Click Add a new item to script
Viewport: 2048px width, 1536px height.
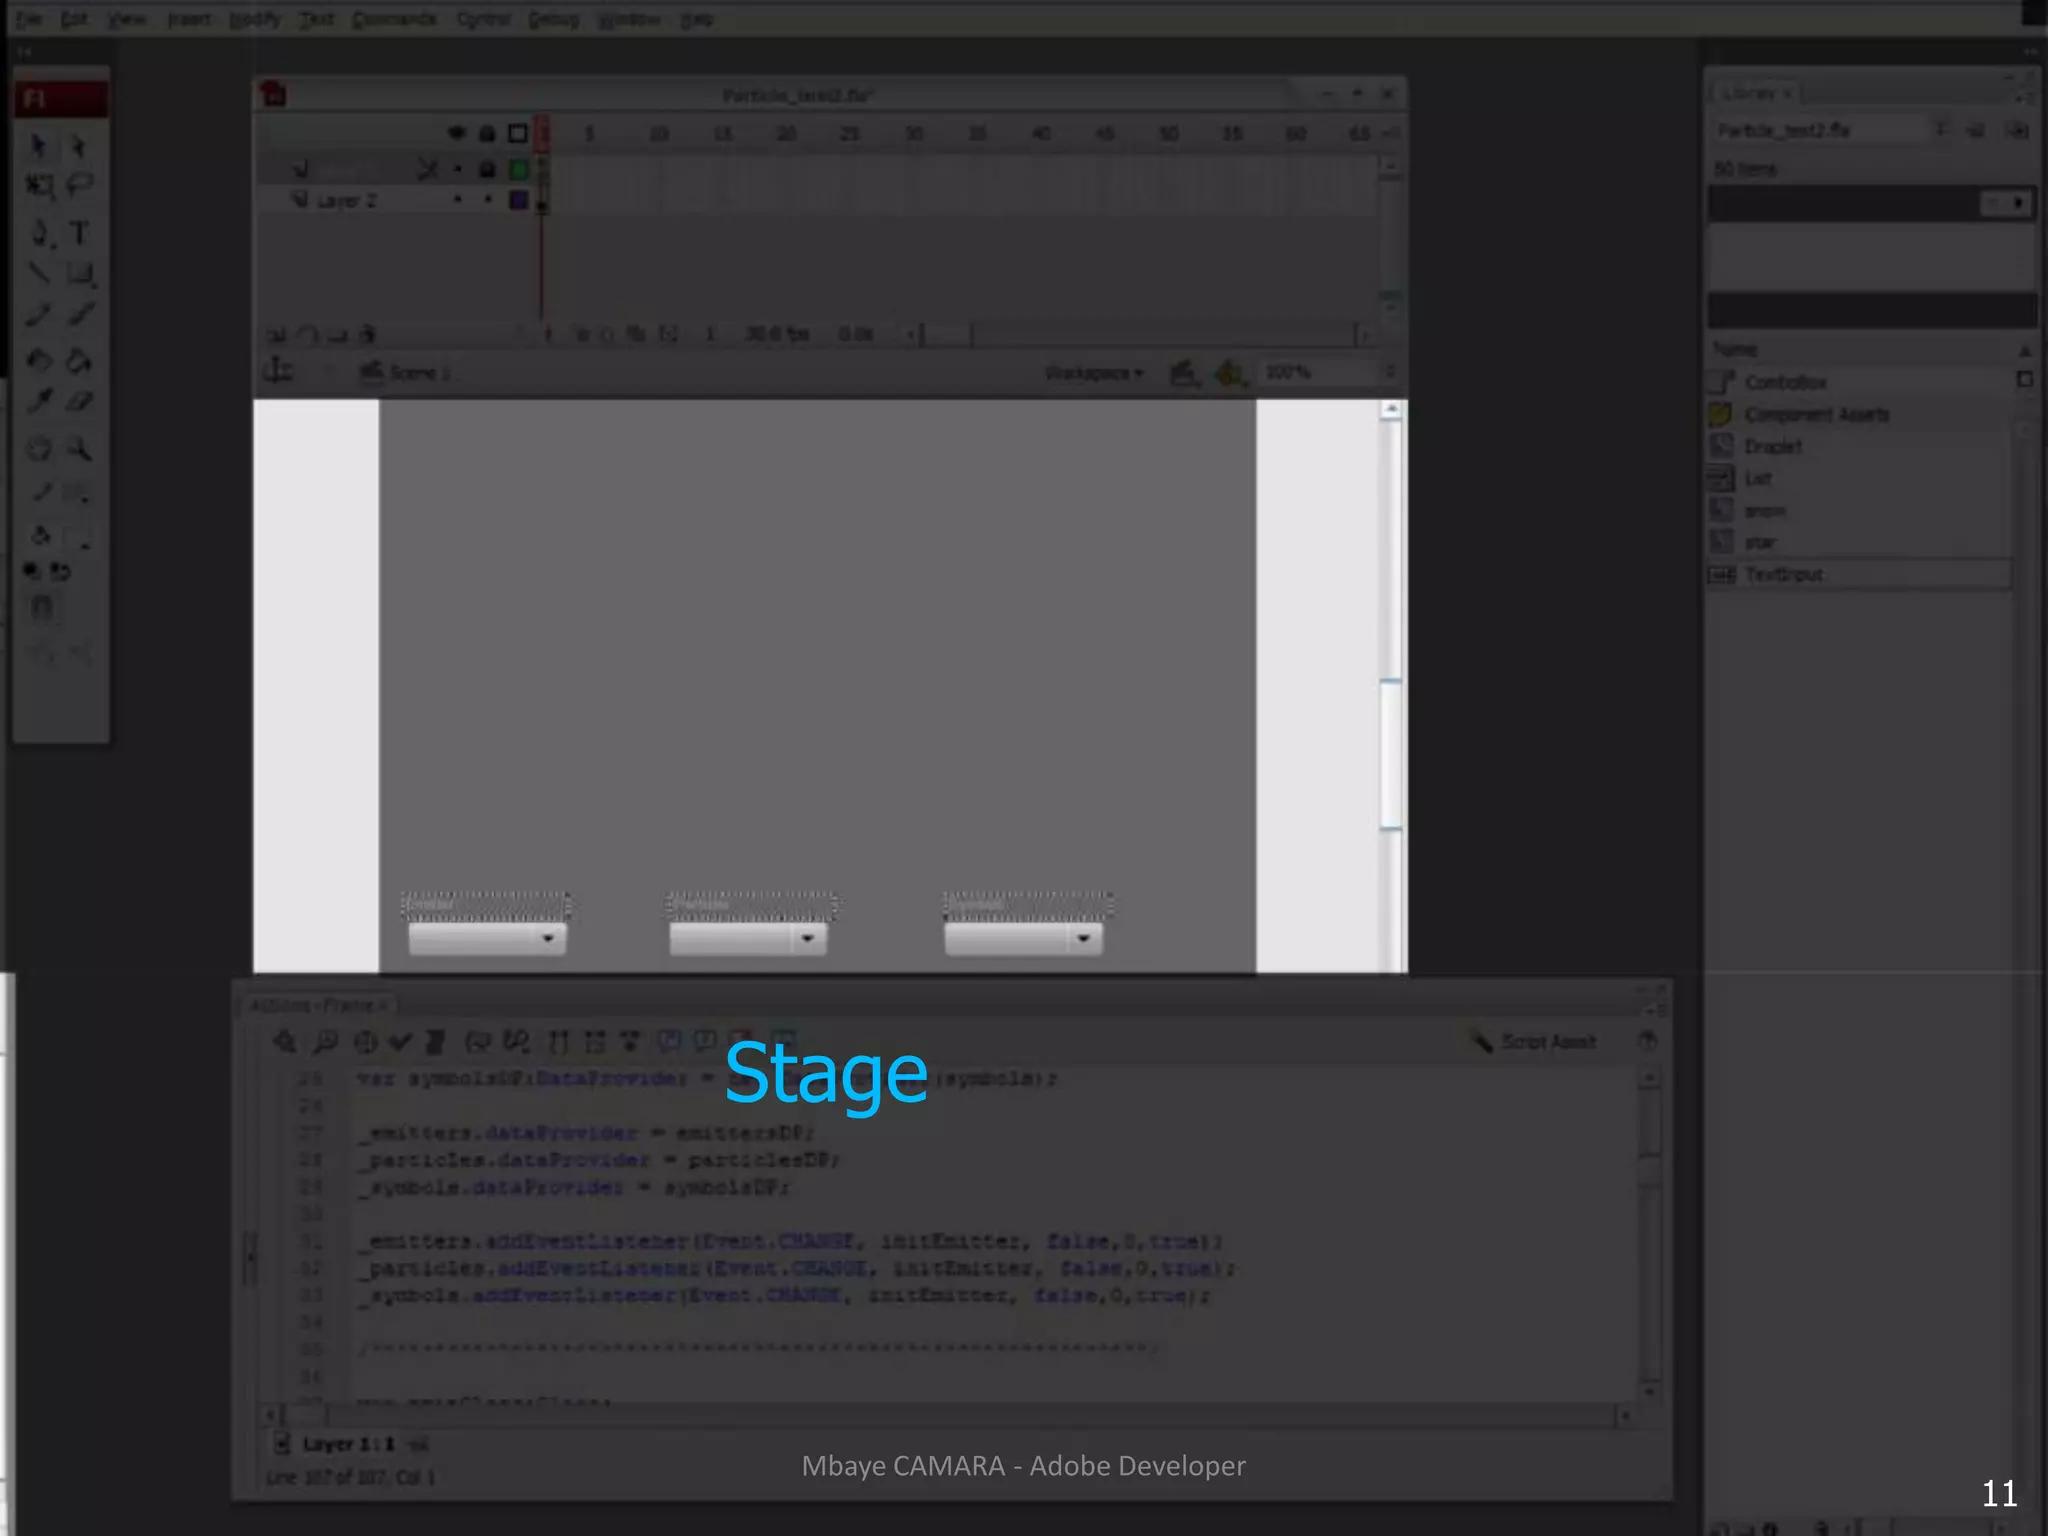(x=285, y=1042)
